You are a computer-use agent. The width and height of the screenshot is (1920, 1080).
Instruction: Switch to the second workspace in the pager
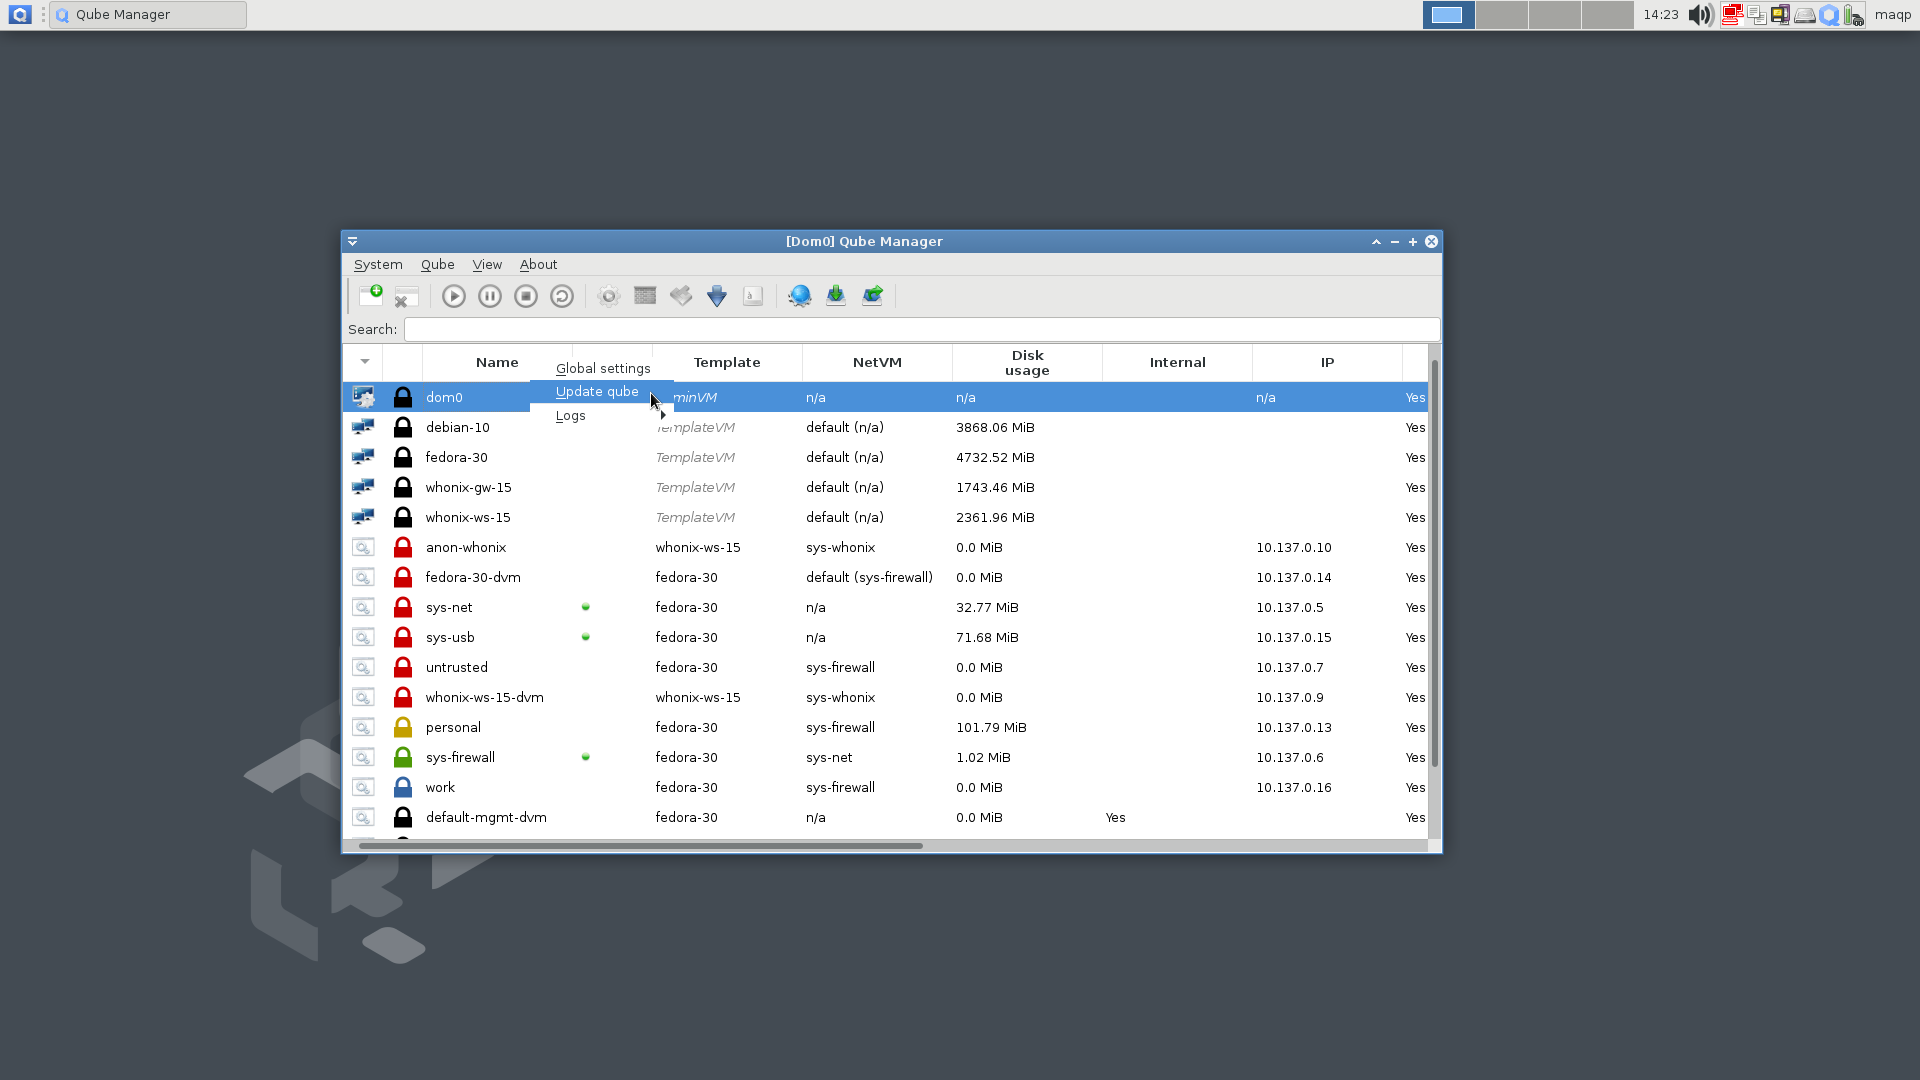(1501, 14)
